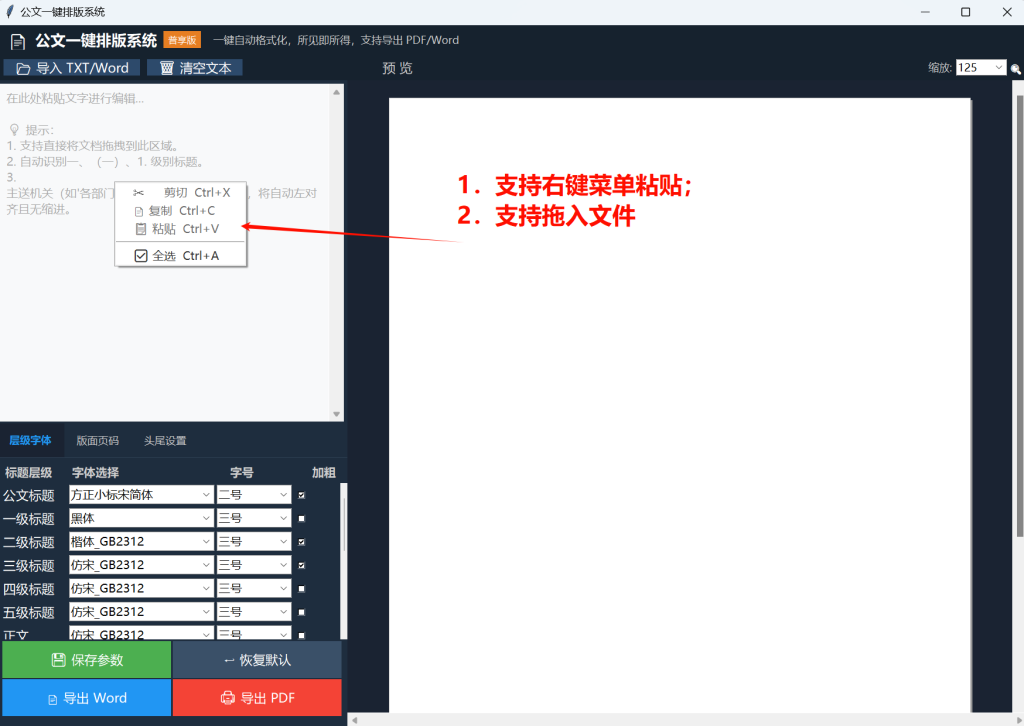This screenshot has height=726, width=1024.
Task: Click the text editor scroll-up arrow
Action: 336,93
